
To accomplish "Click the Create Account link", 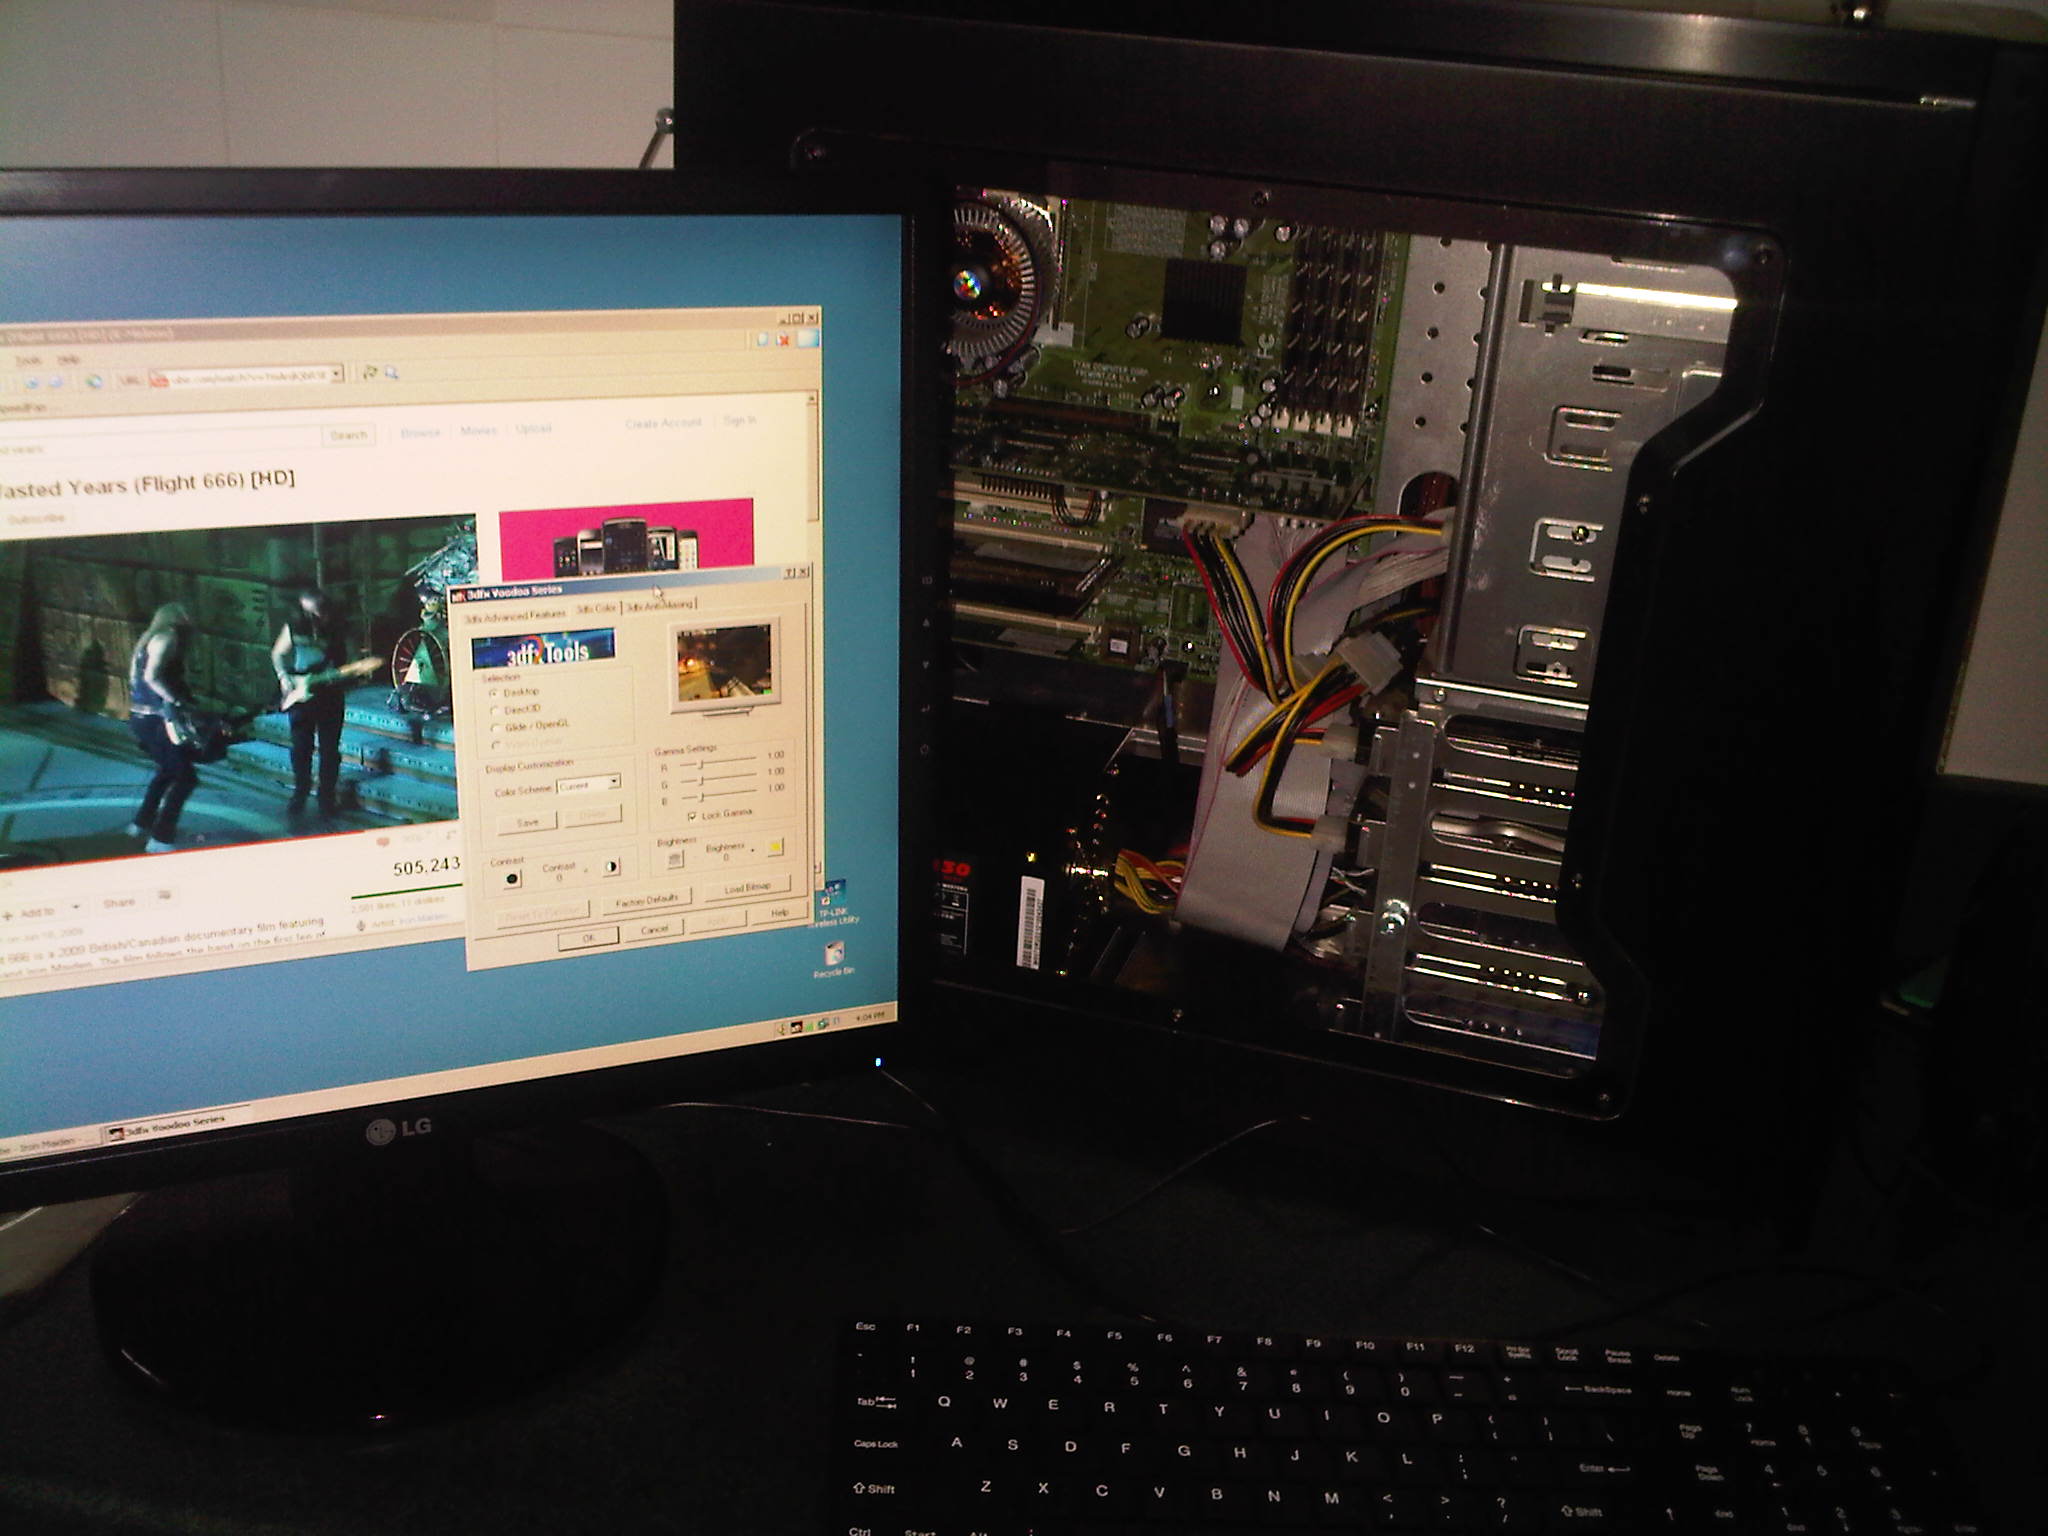I will coord(663,424).
